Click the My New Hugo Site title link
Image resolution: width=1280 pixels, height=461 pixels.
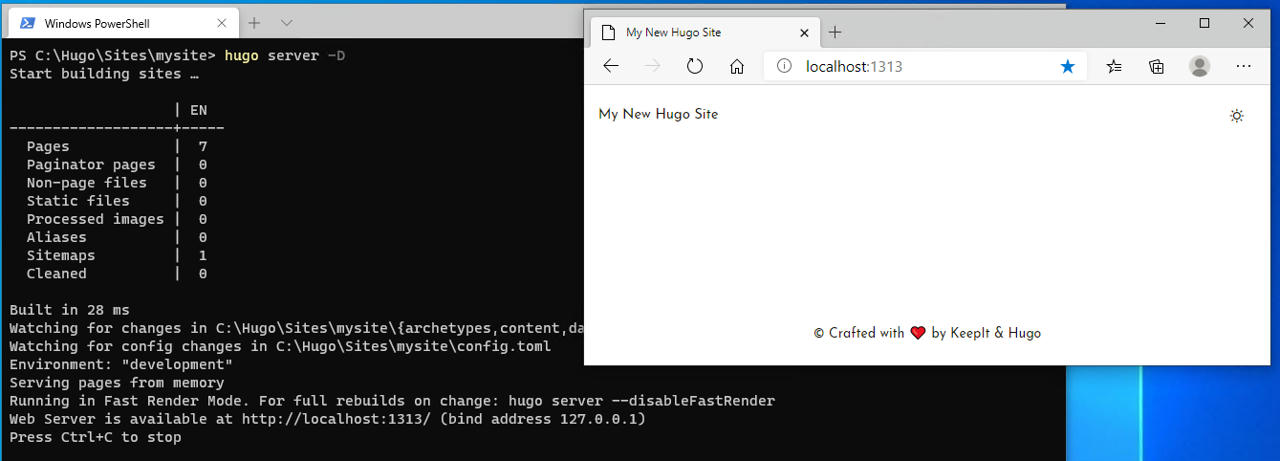[658, 114]
